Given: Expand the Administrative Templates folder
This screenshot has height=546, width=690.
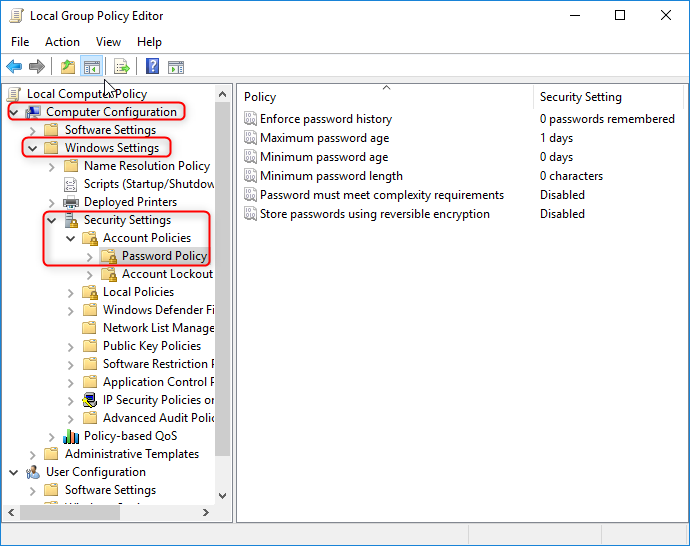Looking at the screenshot, I should pos(32,454).
